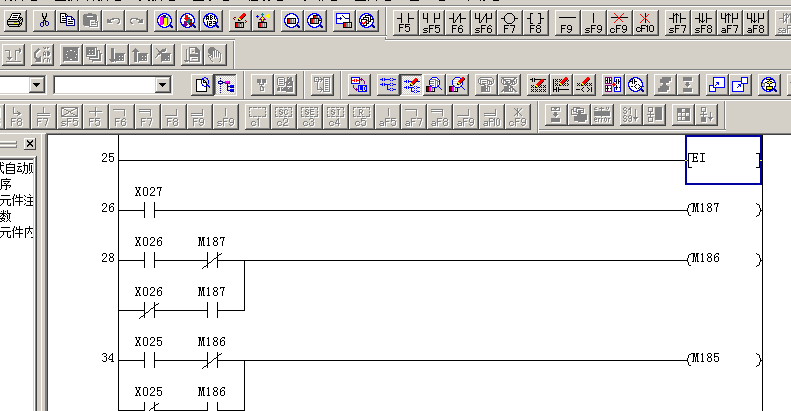Click the Copy toolbar icon
This screenshot has height=411, width=791.
pyautogui.click(x=67, y=20)
